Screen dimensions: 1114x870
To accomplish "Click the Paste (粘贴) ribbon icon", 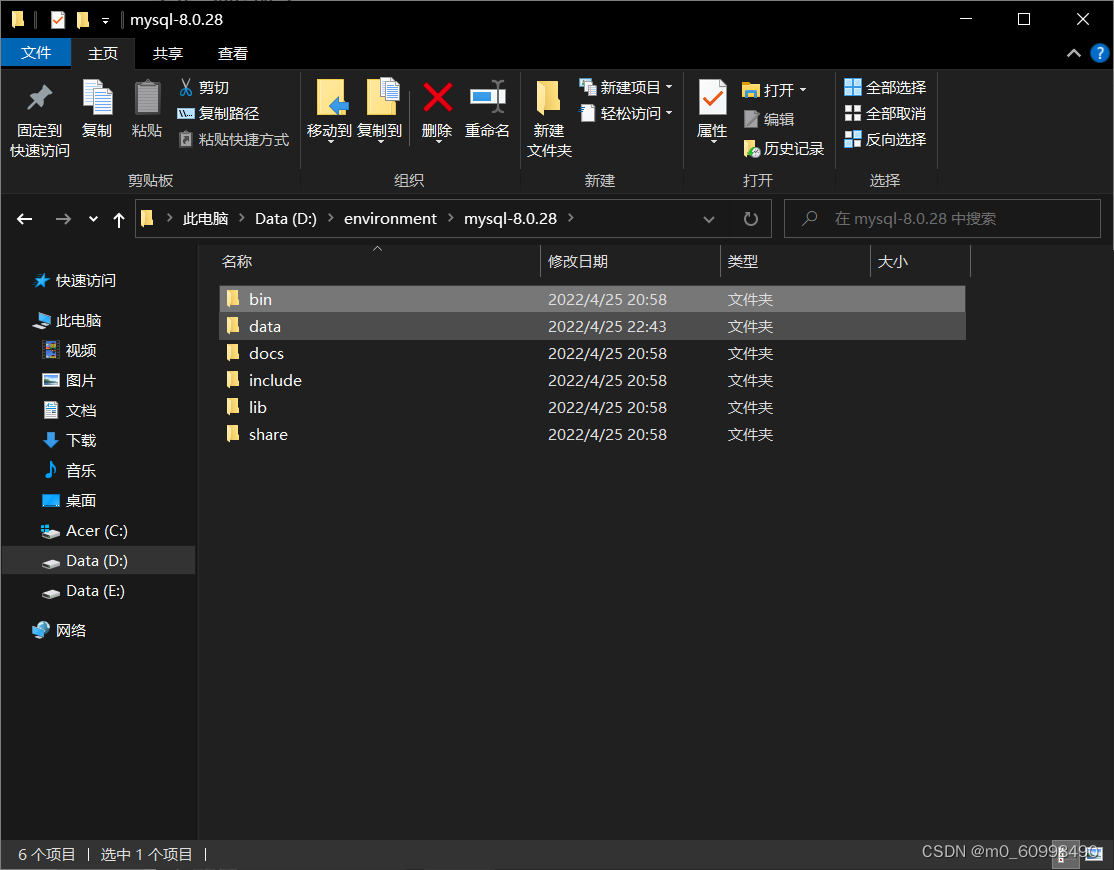I will click(x=147, y=109).
